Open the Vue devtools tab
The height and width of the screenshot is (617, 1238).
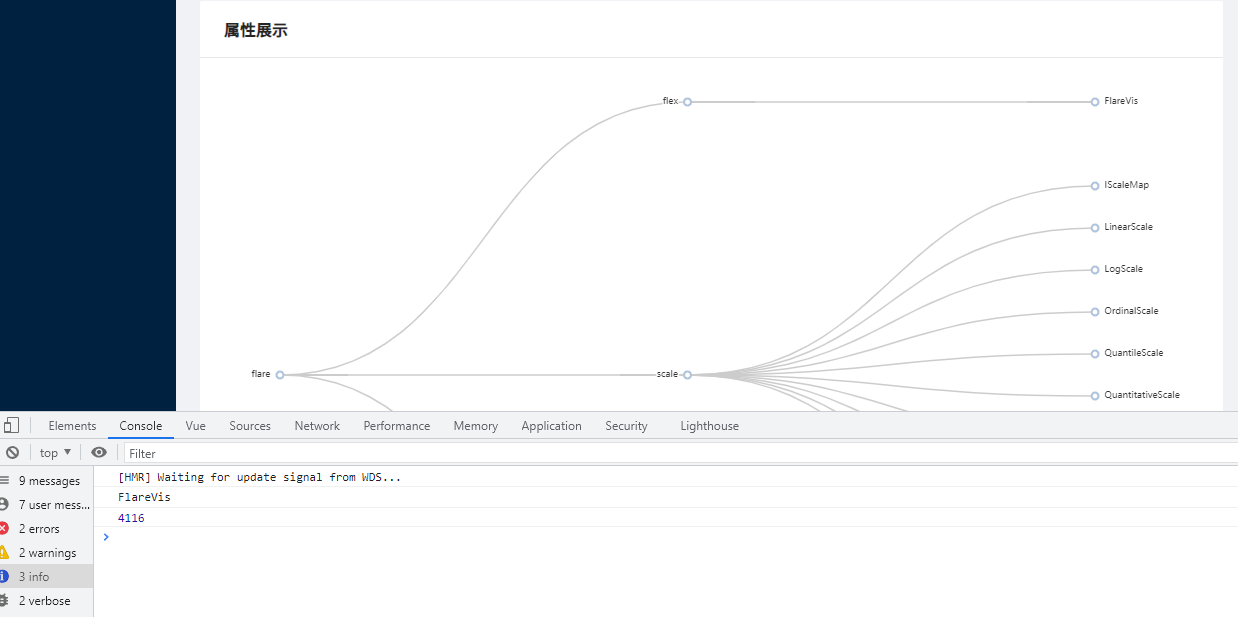coord(196,426)
